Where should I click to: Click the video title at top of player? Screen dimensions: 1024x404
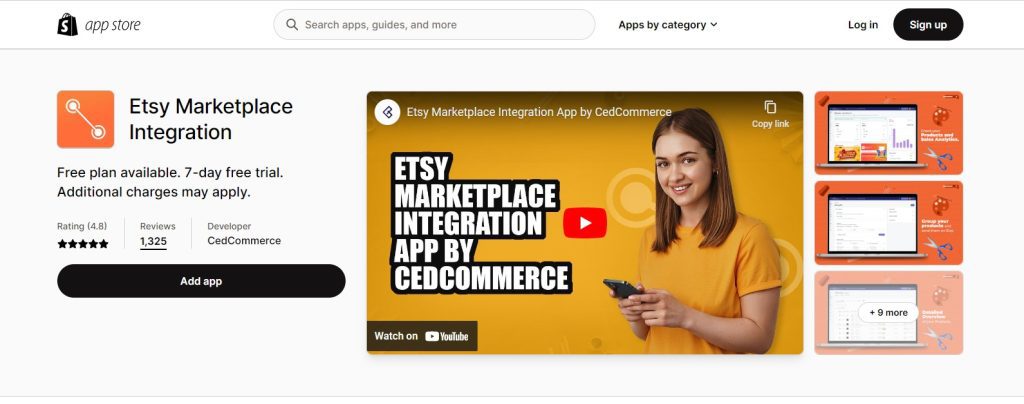(539, 112)
